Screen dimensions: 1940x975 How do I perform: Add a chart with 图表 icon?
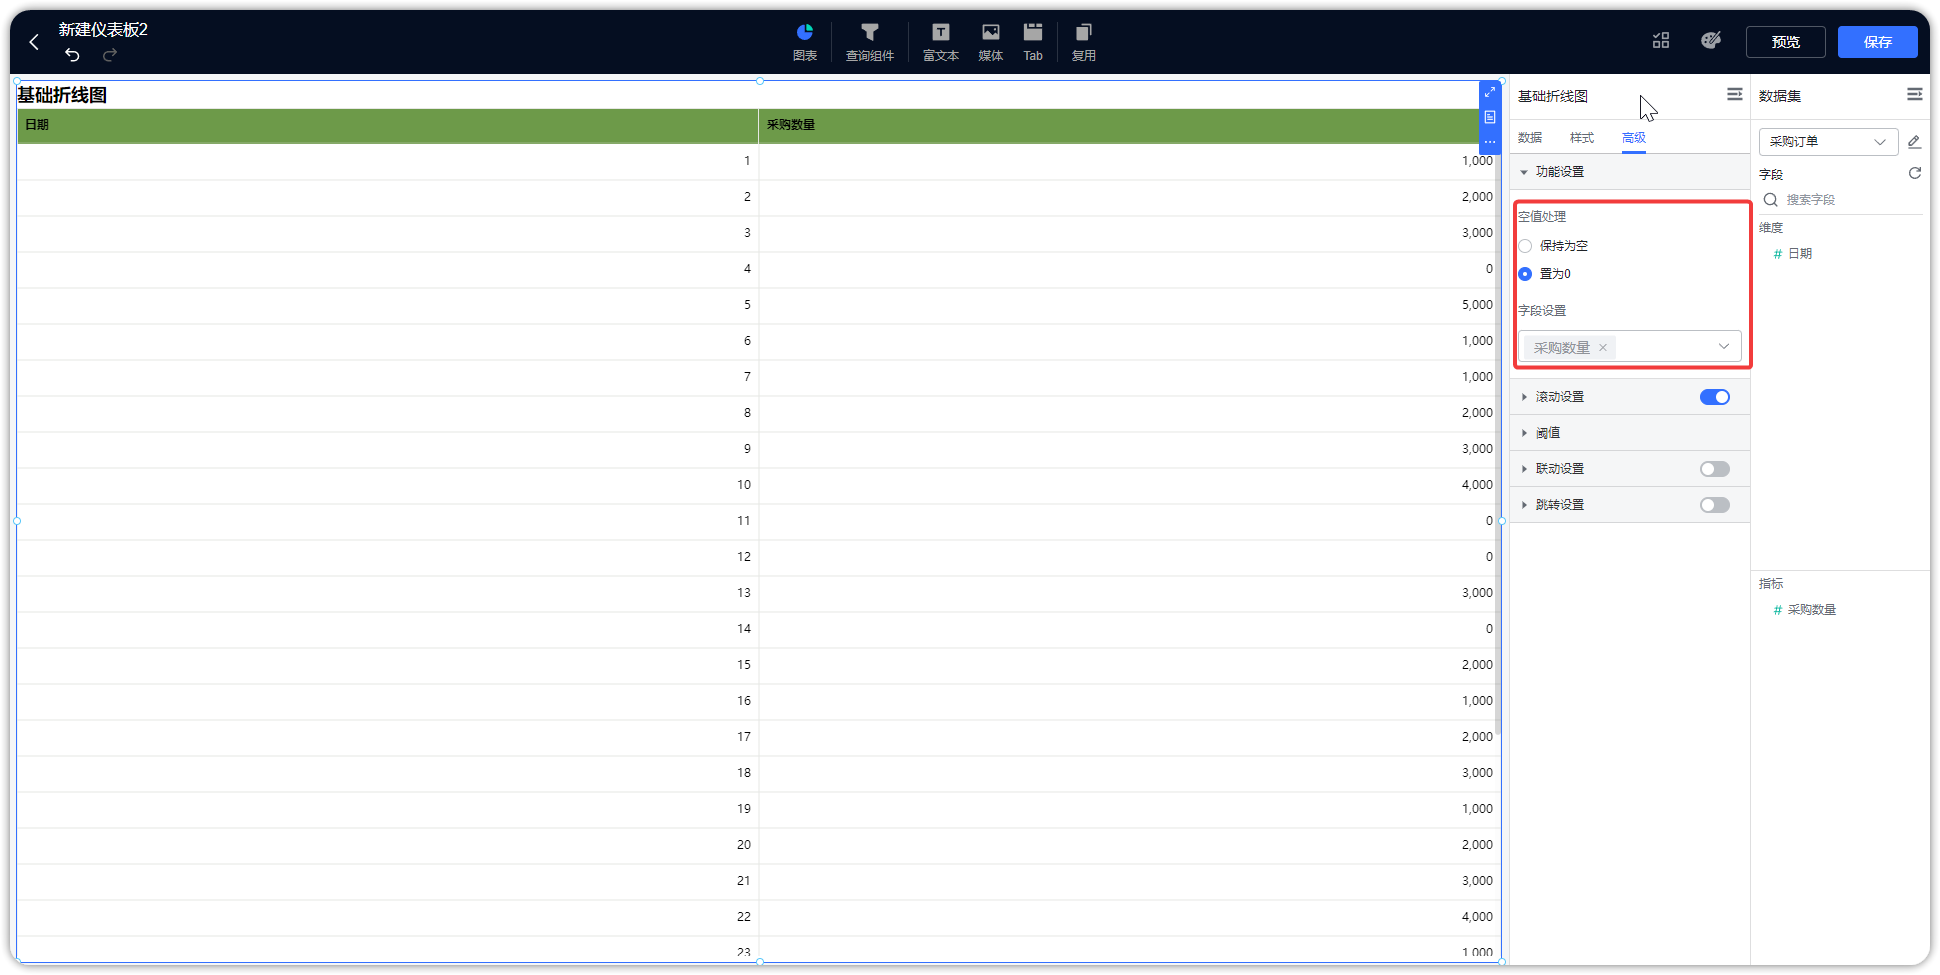(805, 42)
